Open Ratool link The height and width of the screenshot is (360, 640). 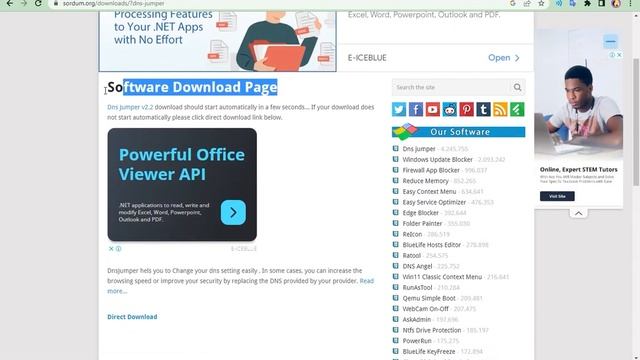411,256
